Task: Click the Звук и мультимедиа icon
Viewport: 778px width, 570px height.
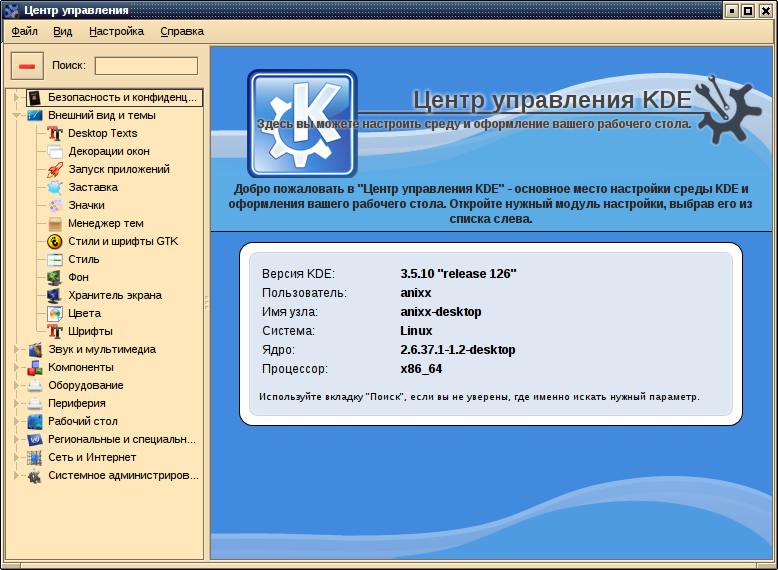Action: [34, 350]
